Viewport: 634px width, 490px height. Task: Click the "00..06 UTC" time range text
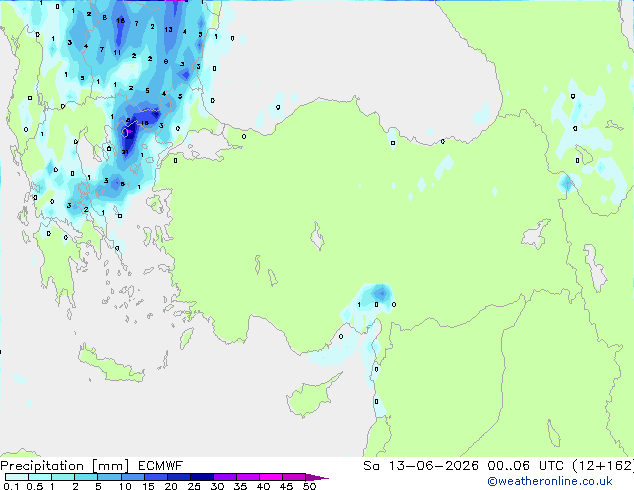point(525,466)
